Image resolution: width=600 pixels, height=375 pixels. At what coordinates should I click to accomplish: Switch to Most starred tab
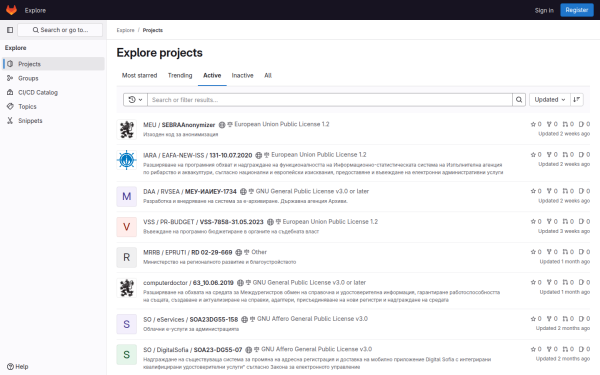click(139, 75)
